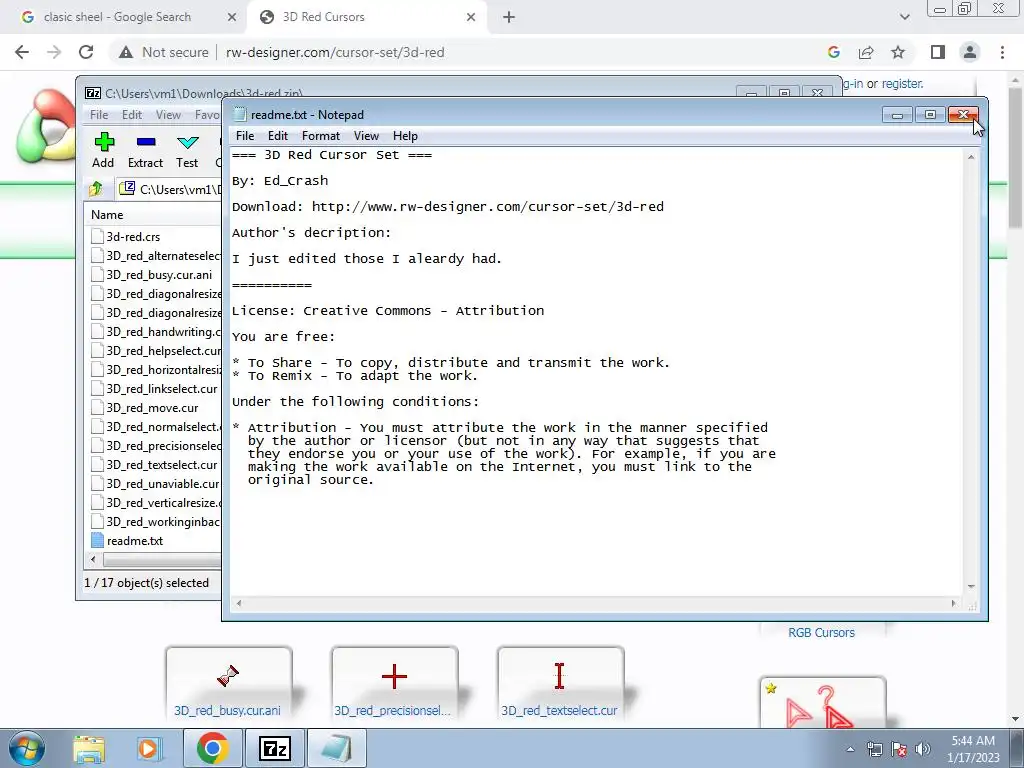This screenshot has height=768, width=1024.
Task: Click Notepad vertical scrollbar down arrow
Action: pyautogui.click(x=971, y=586)
